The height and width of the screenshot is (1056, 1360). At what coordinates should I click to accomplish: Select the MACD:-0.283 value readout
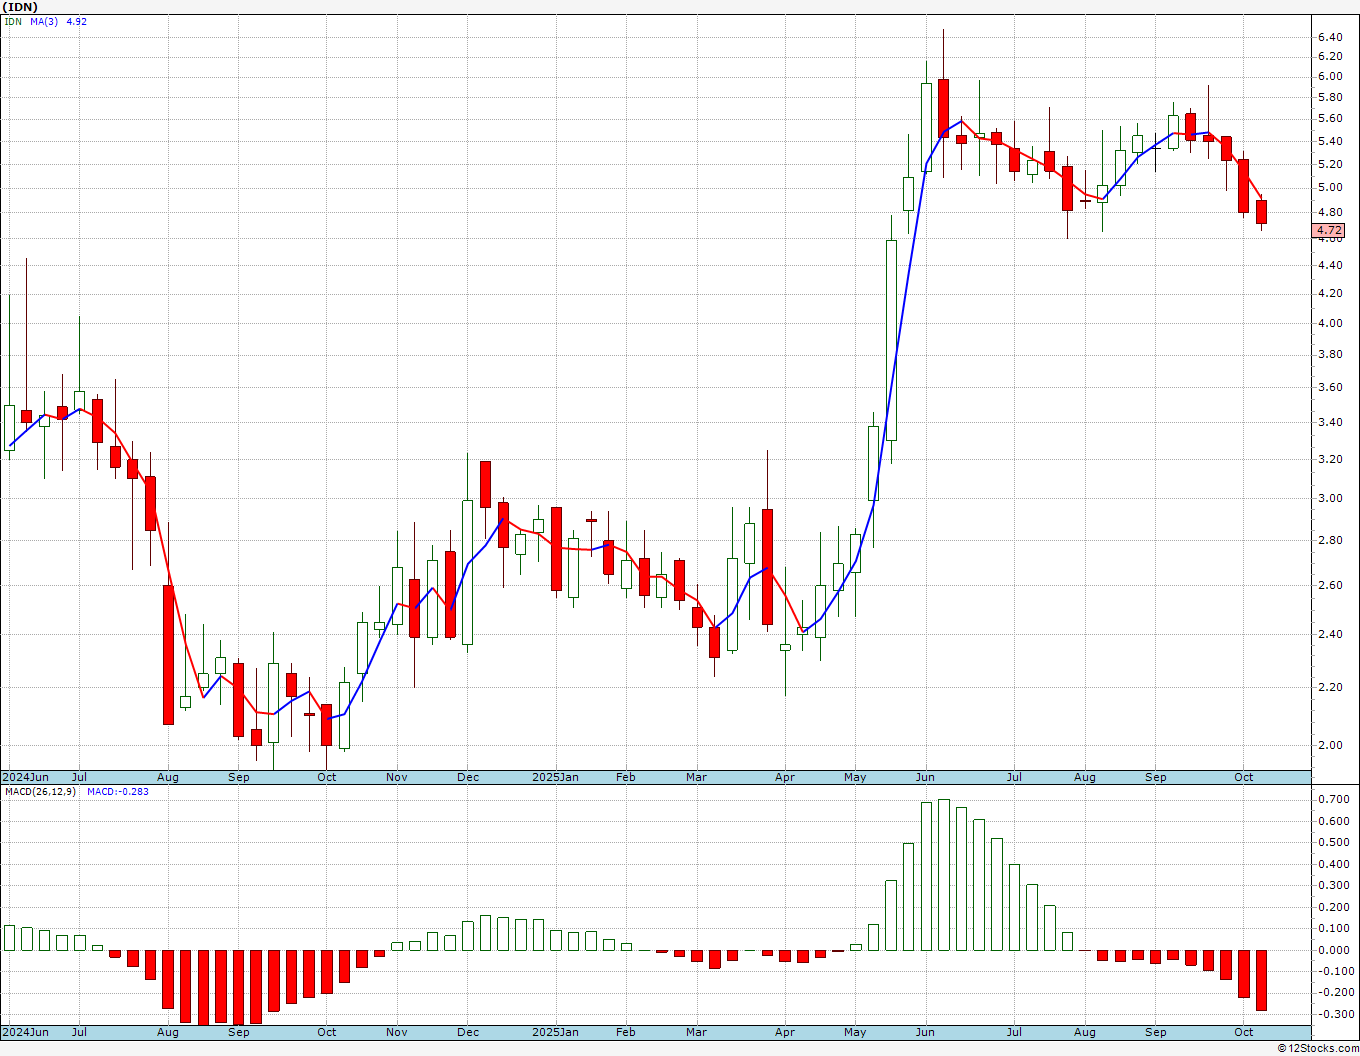(x=118, y=792)
